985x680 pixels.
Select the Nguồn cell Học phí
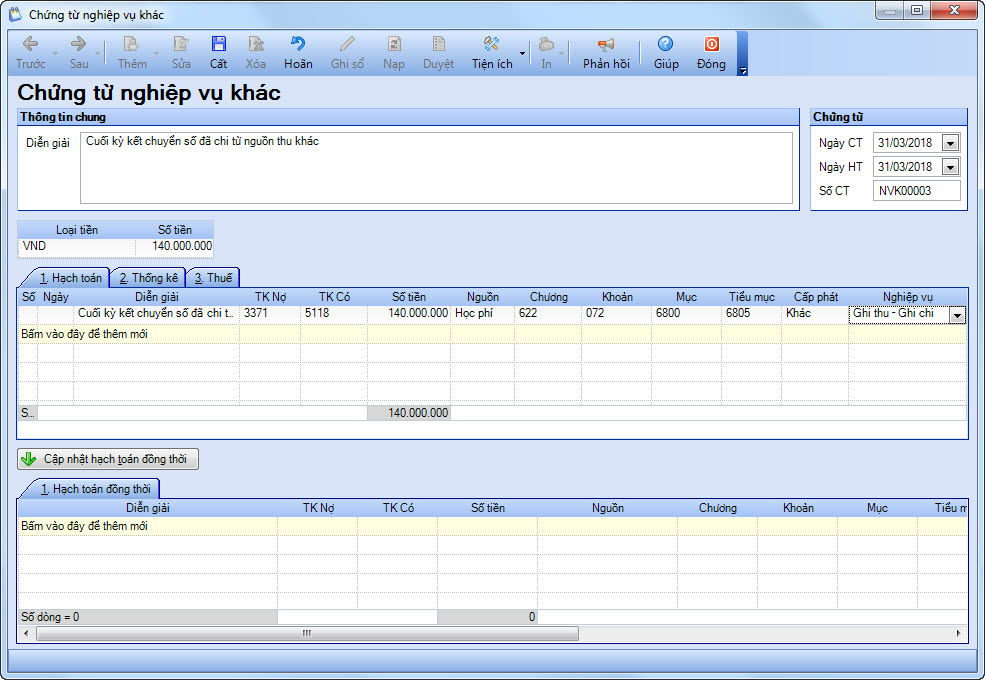click(x=482, y=313)
